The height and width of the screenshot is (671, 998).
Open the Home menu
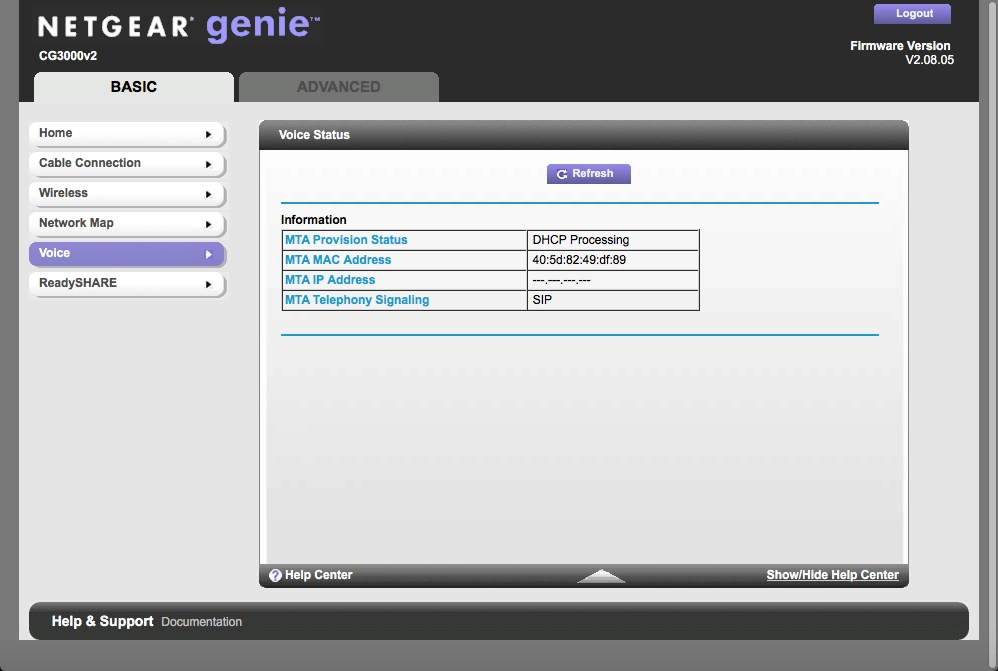click(x=127, y=134)
